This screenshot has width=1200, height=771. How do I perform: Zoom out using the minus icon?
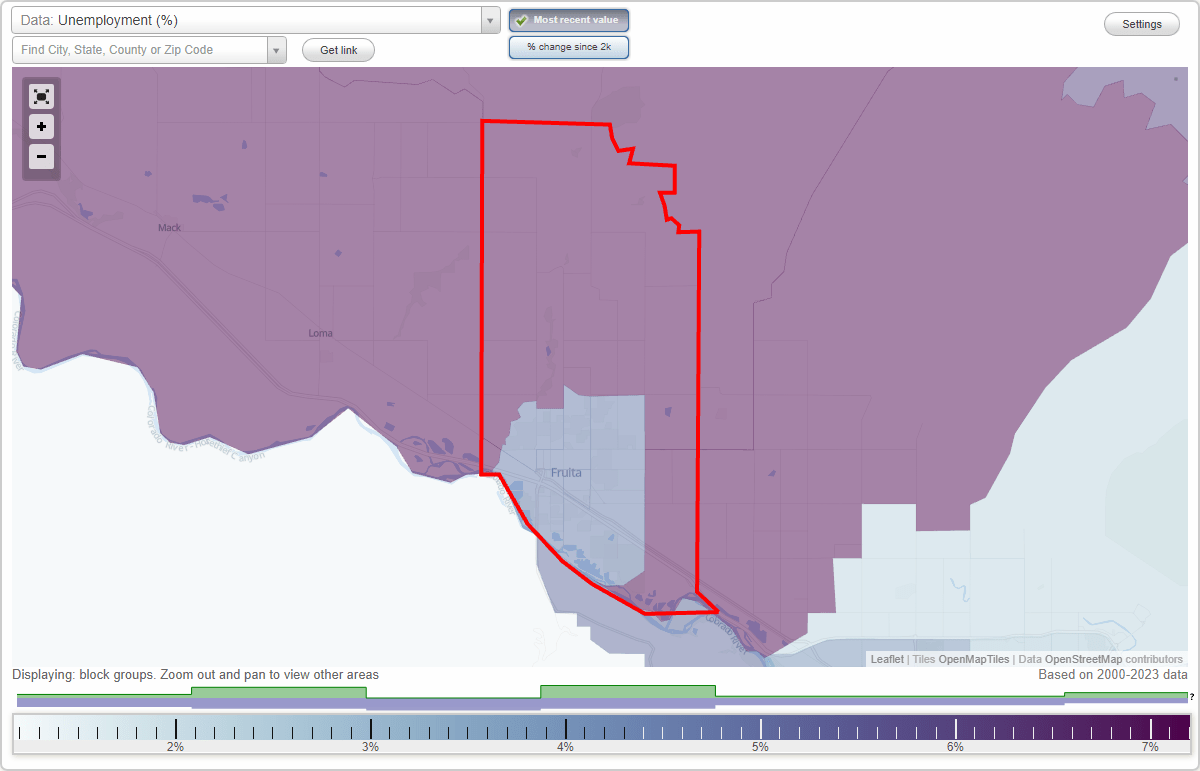(41, 157)
